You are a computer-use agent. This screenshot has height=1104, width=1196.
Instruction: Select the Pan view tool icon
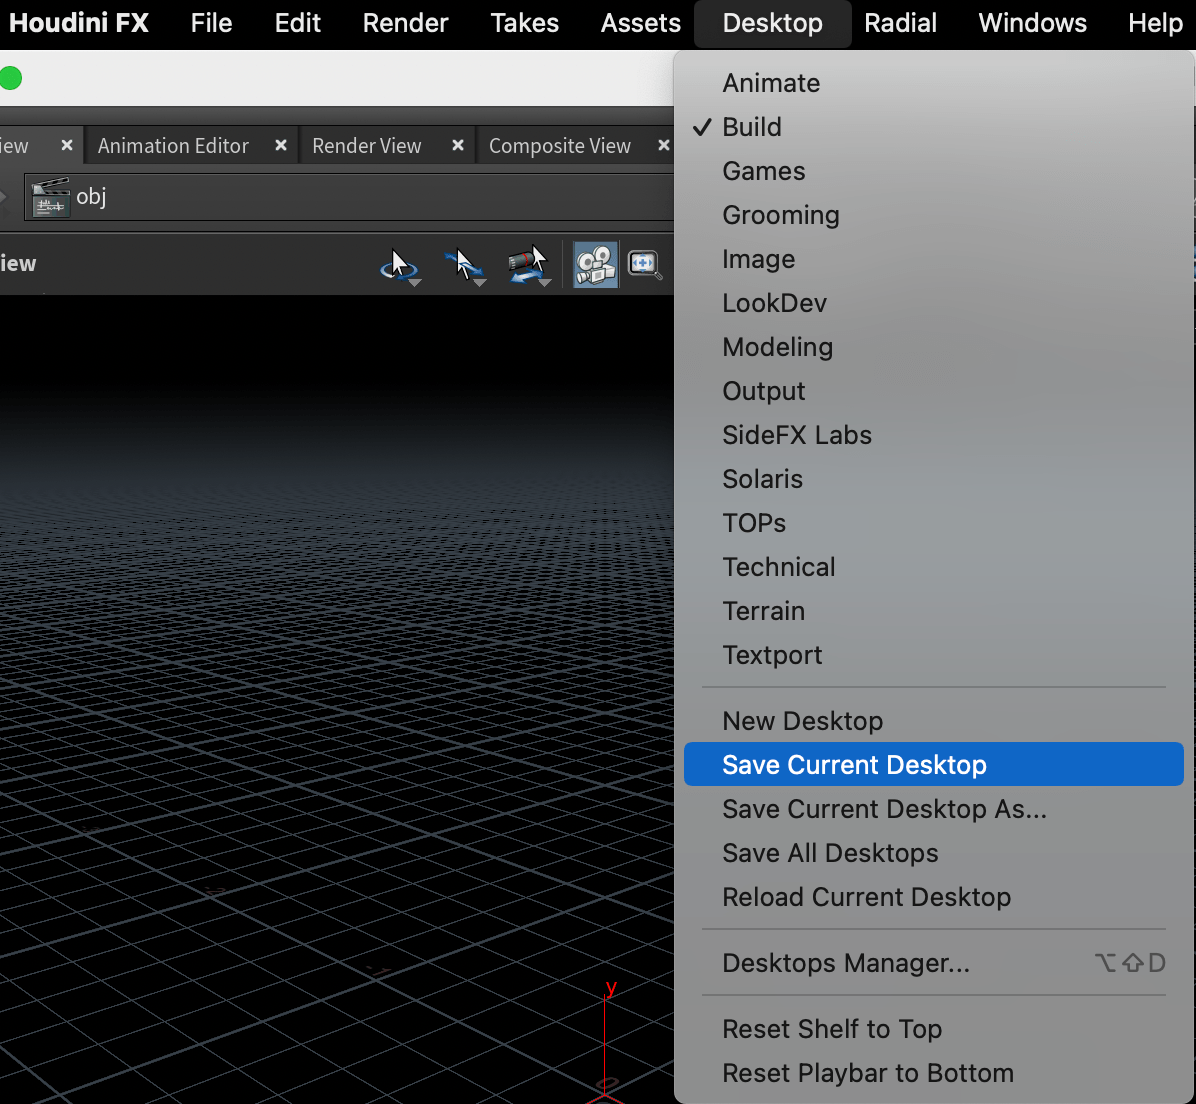pos(463,264)
